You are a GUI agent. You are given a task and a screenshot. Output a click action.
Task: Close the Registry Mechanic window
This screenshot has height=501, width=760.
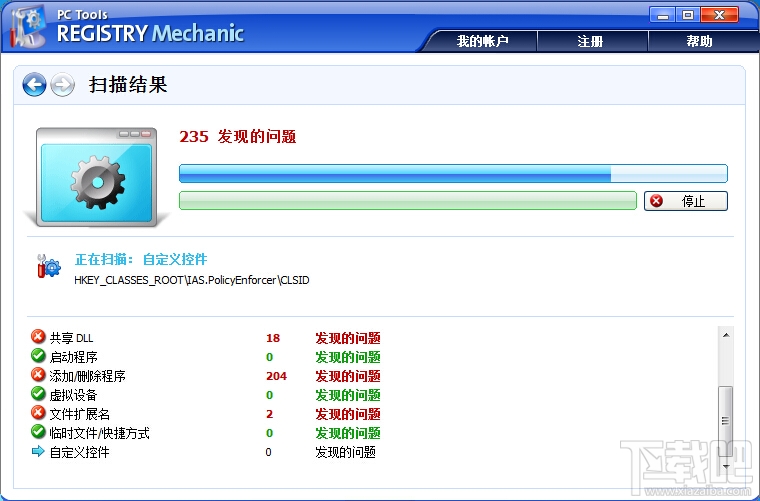720,15
